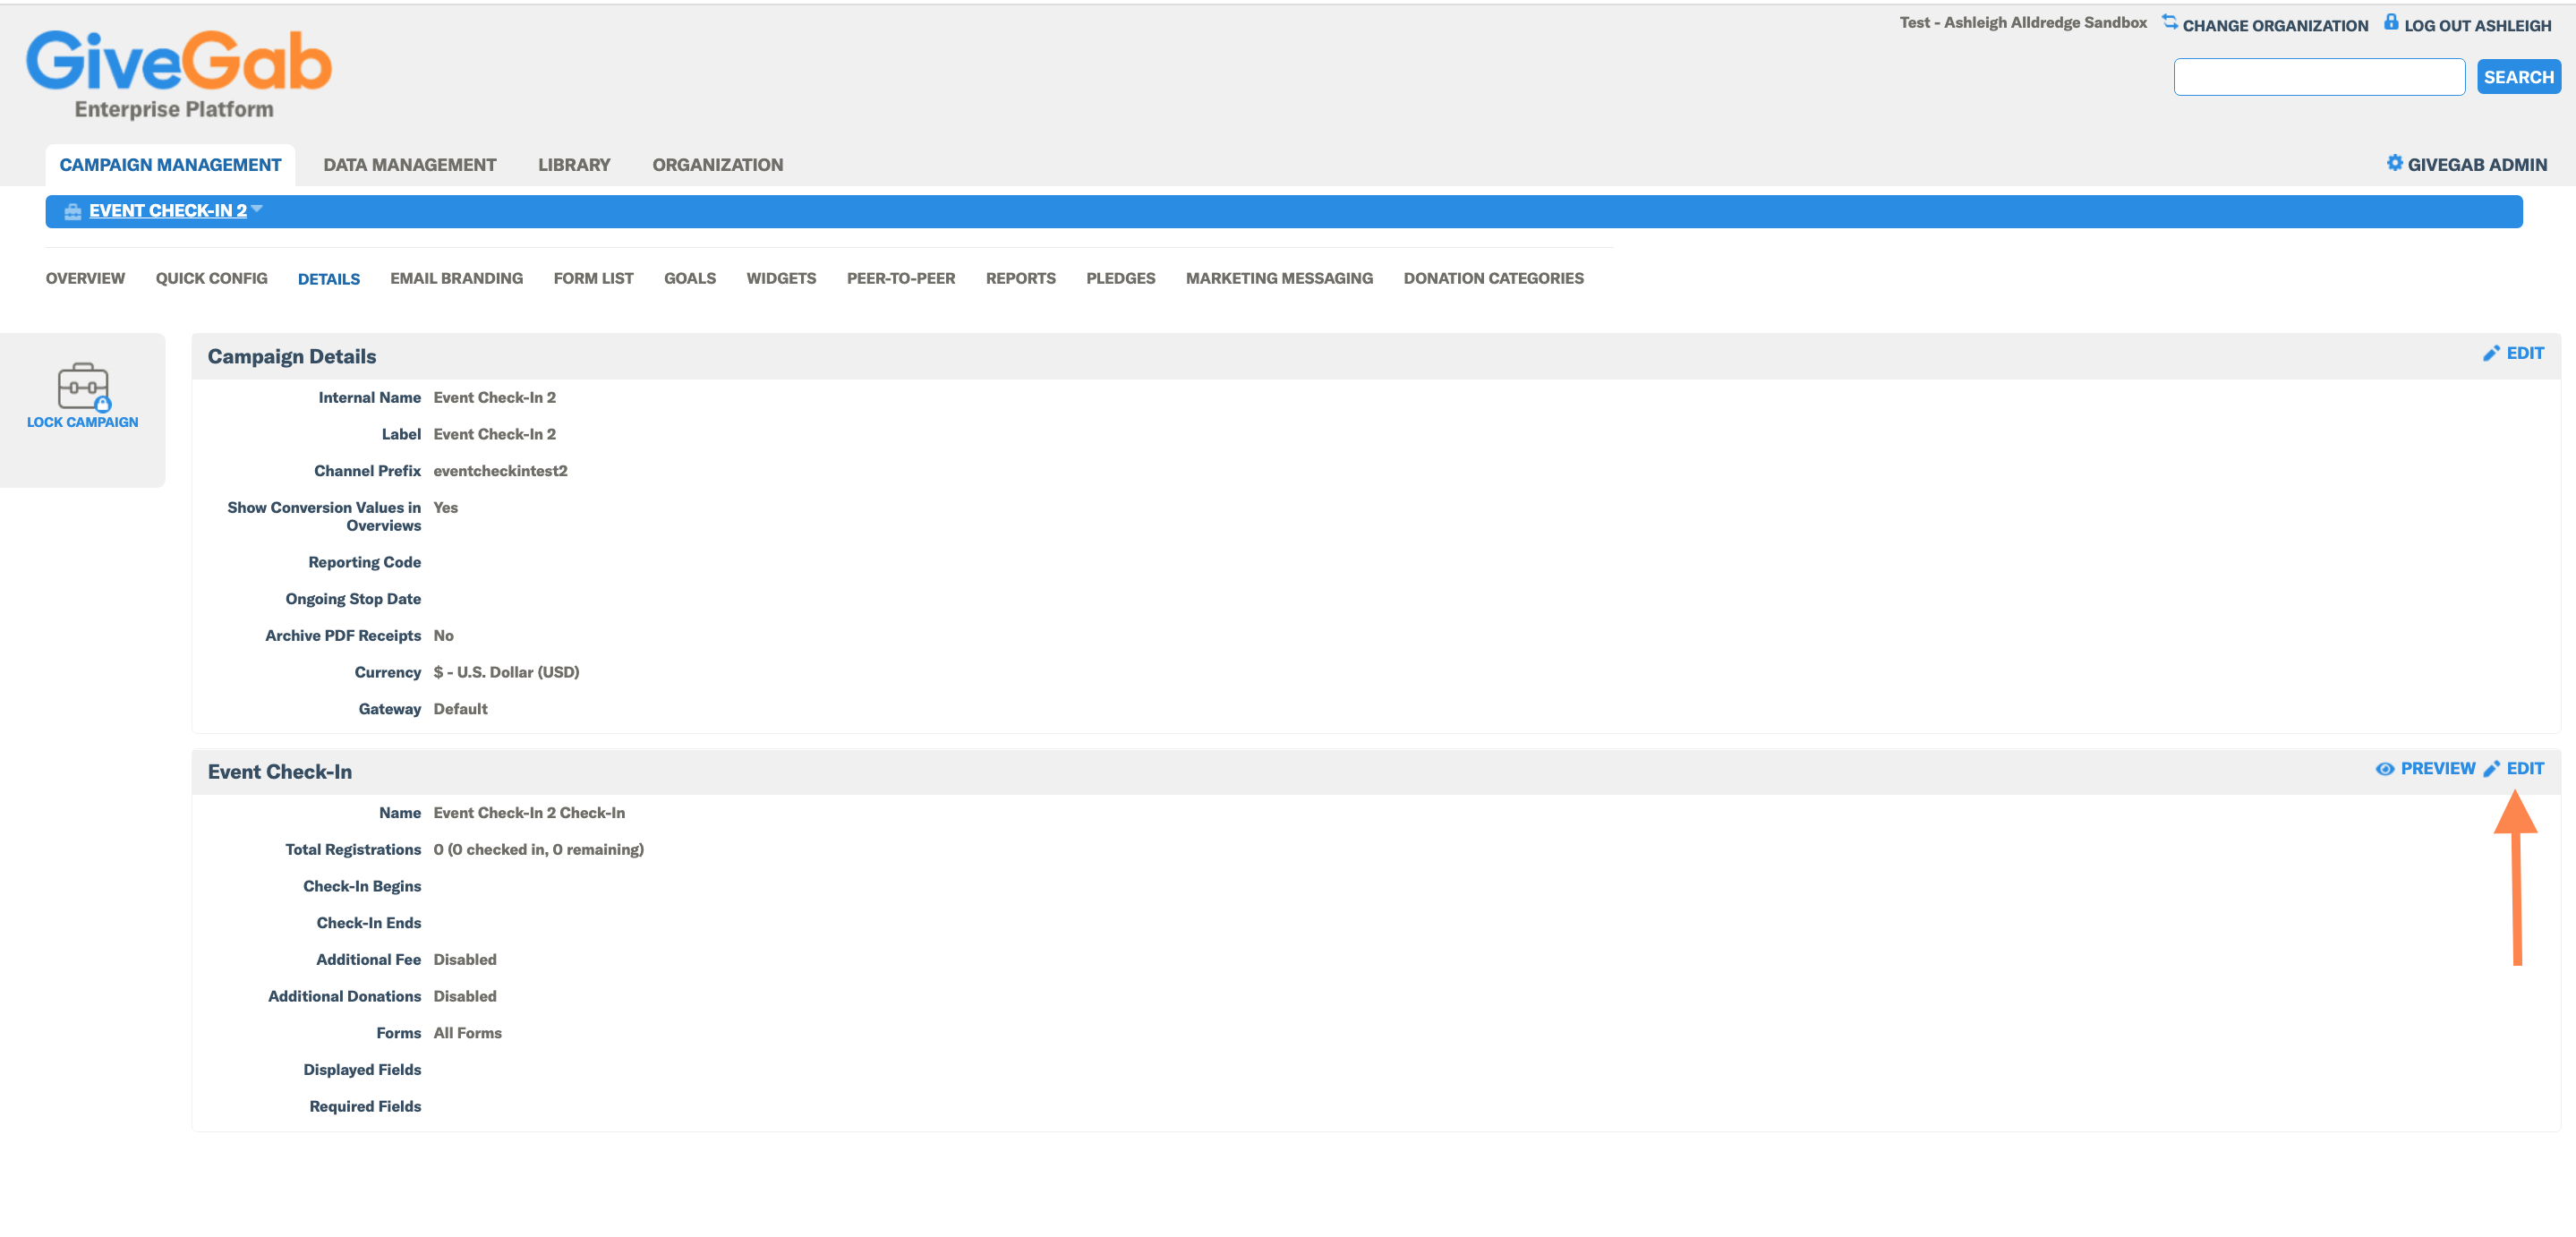Open the Overview sub-tab
Image resolution: width=2576 pixels, height=1237 pixels.
pos(85,278)
